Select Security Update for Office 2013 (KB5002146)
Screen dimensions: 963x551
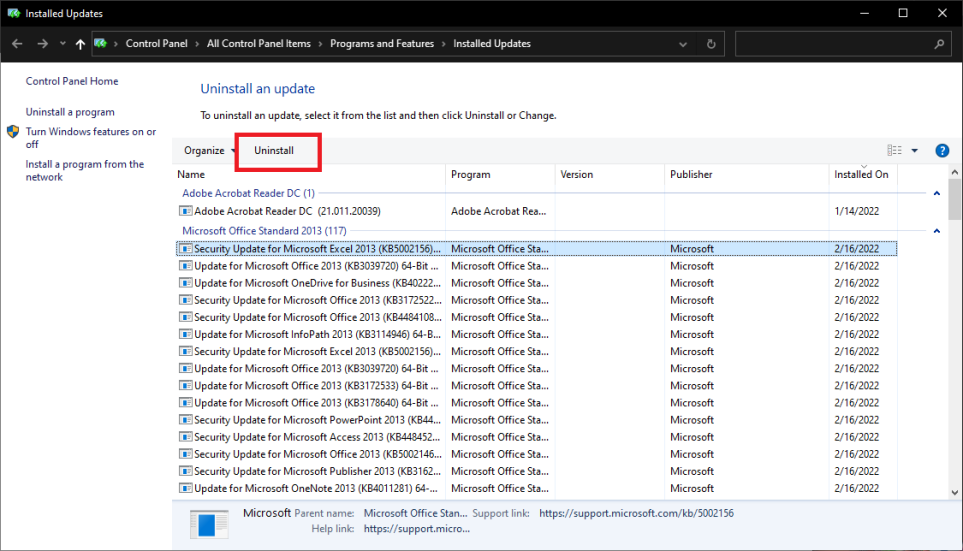(x=536, y=455)
